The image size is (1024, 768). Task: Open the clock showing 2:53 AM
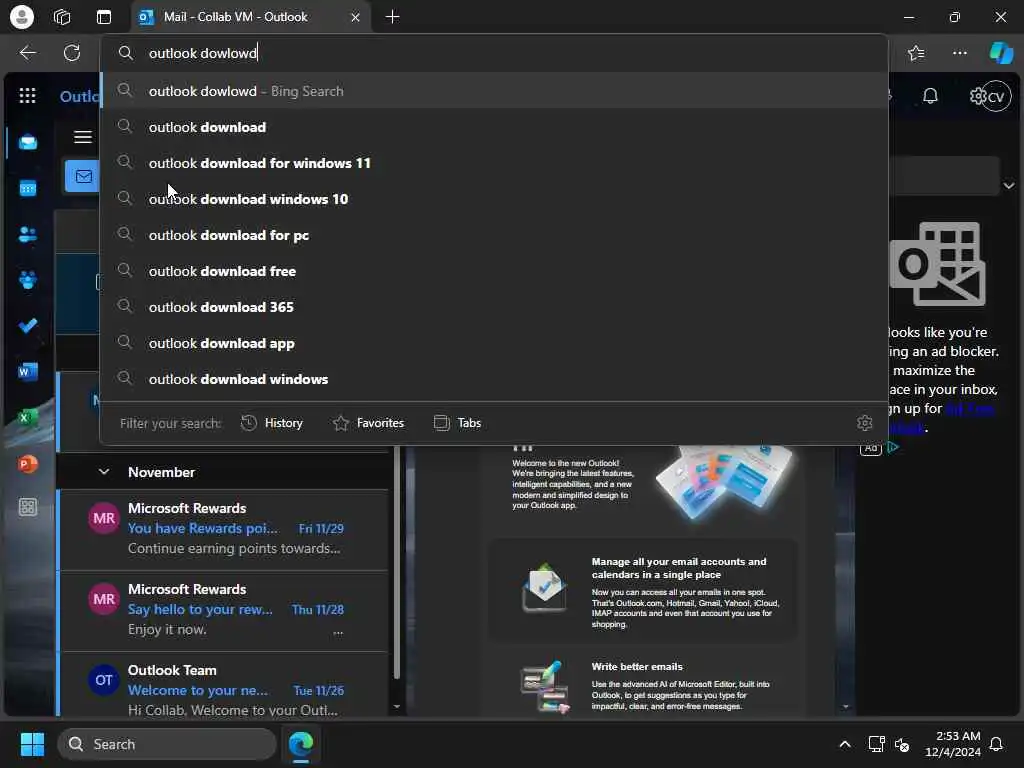953,744
